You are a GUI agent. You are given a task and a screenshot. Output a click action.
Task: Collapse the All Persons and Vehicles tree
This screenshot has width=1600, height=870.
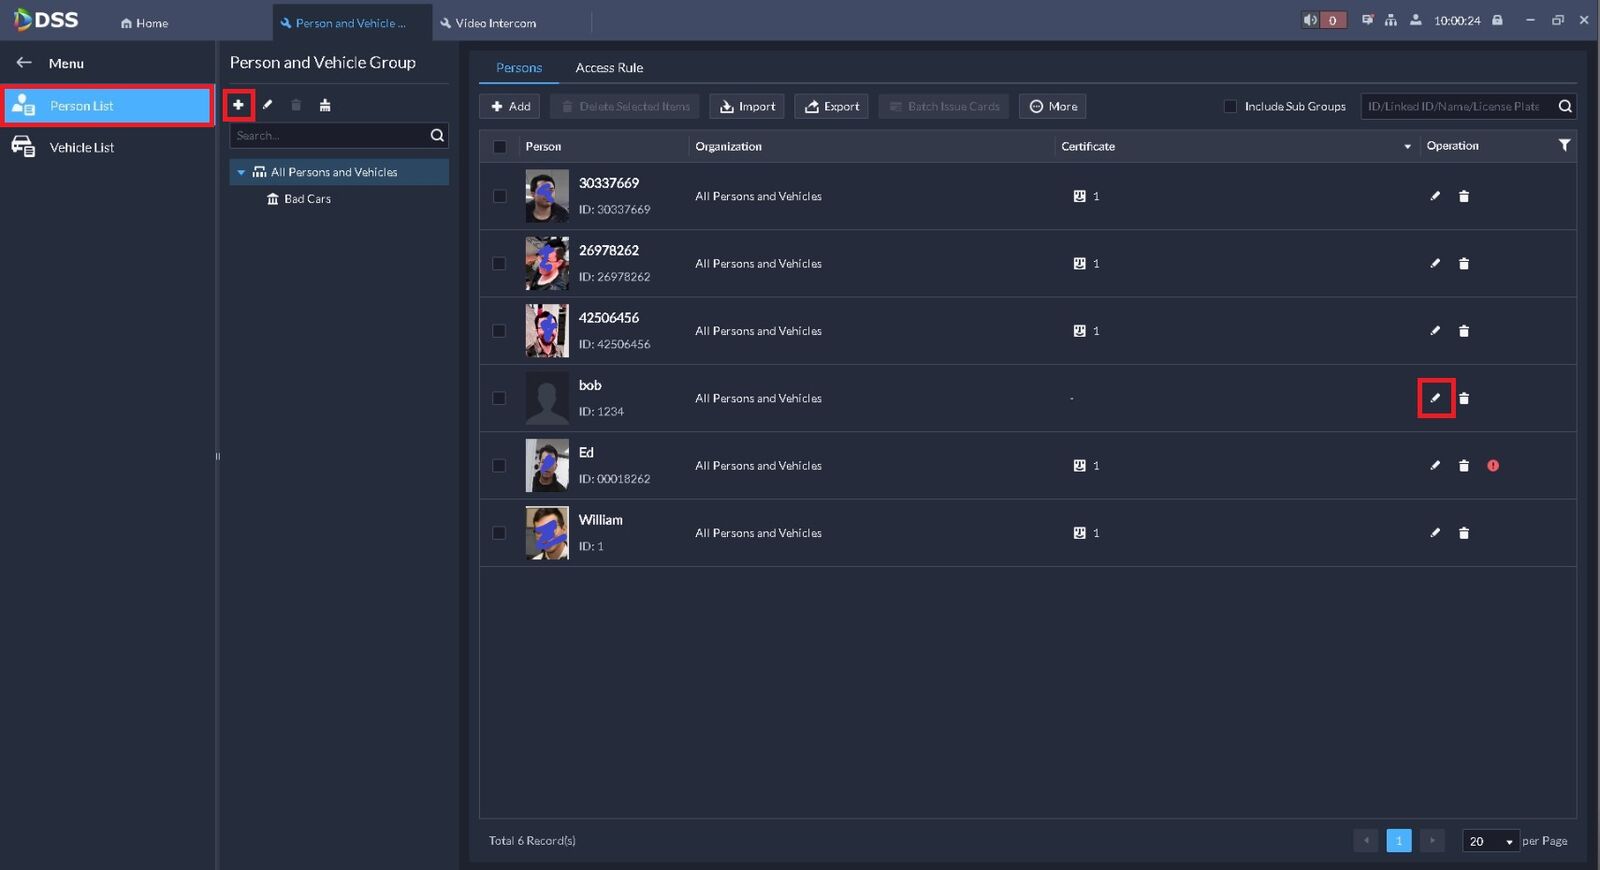coord(241,173)
